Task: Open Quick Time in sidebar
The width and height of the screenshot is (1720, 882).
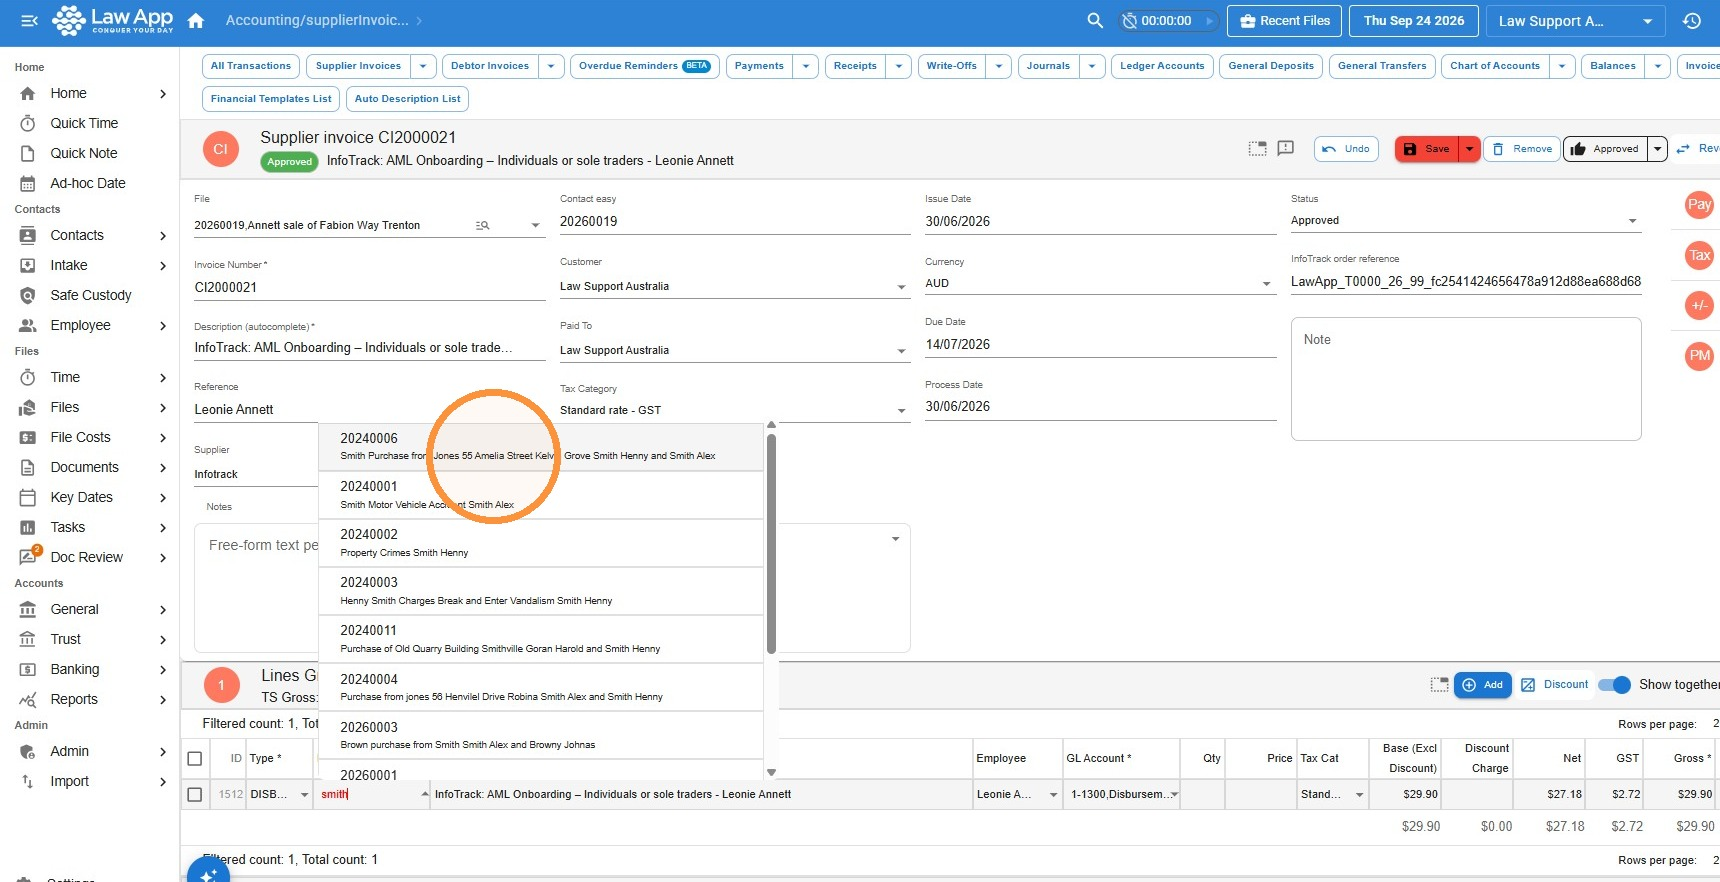Action: (x=84, y=123)
